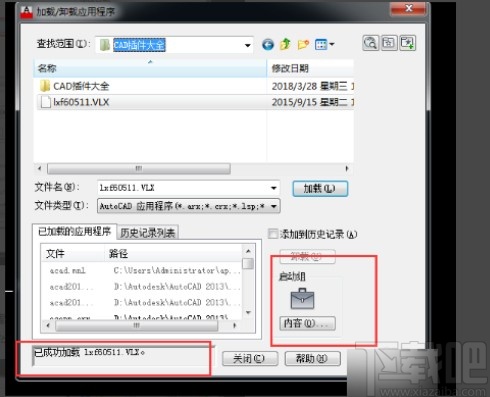Viewport: 490px width, 397px height.
Task: Click the AutoCAD title bar logo
Action: tap(26, 12)
